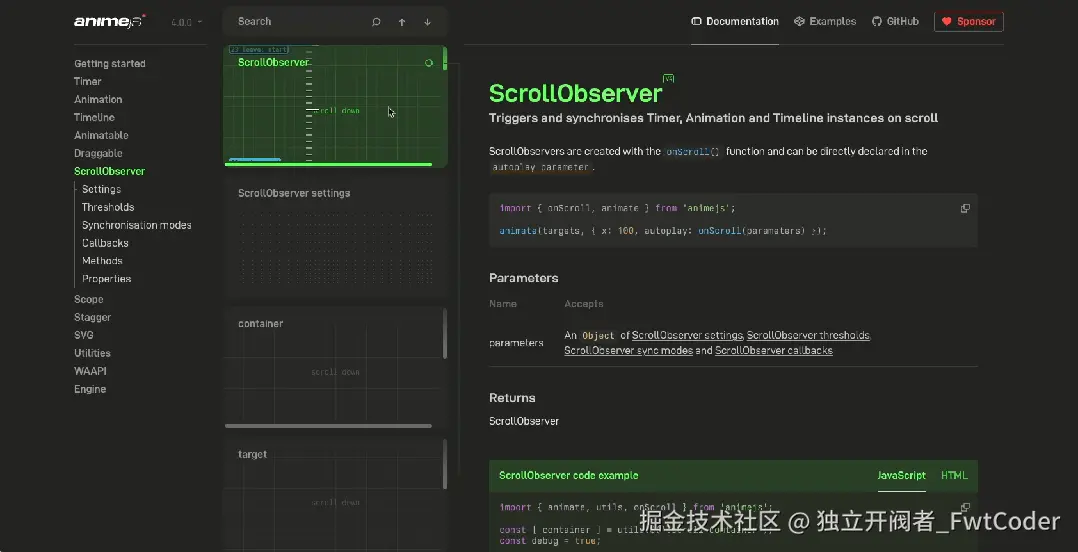
Task: Open the Engine section
Action: point(90,388)
